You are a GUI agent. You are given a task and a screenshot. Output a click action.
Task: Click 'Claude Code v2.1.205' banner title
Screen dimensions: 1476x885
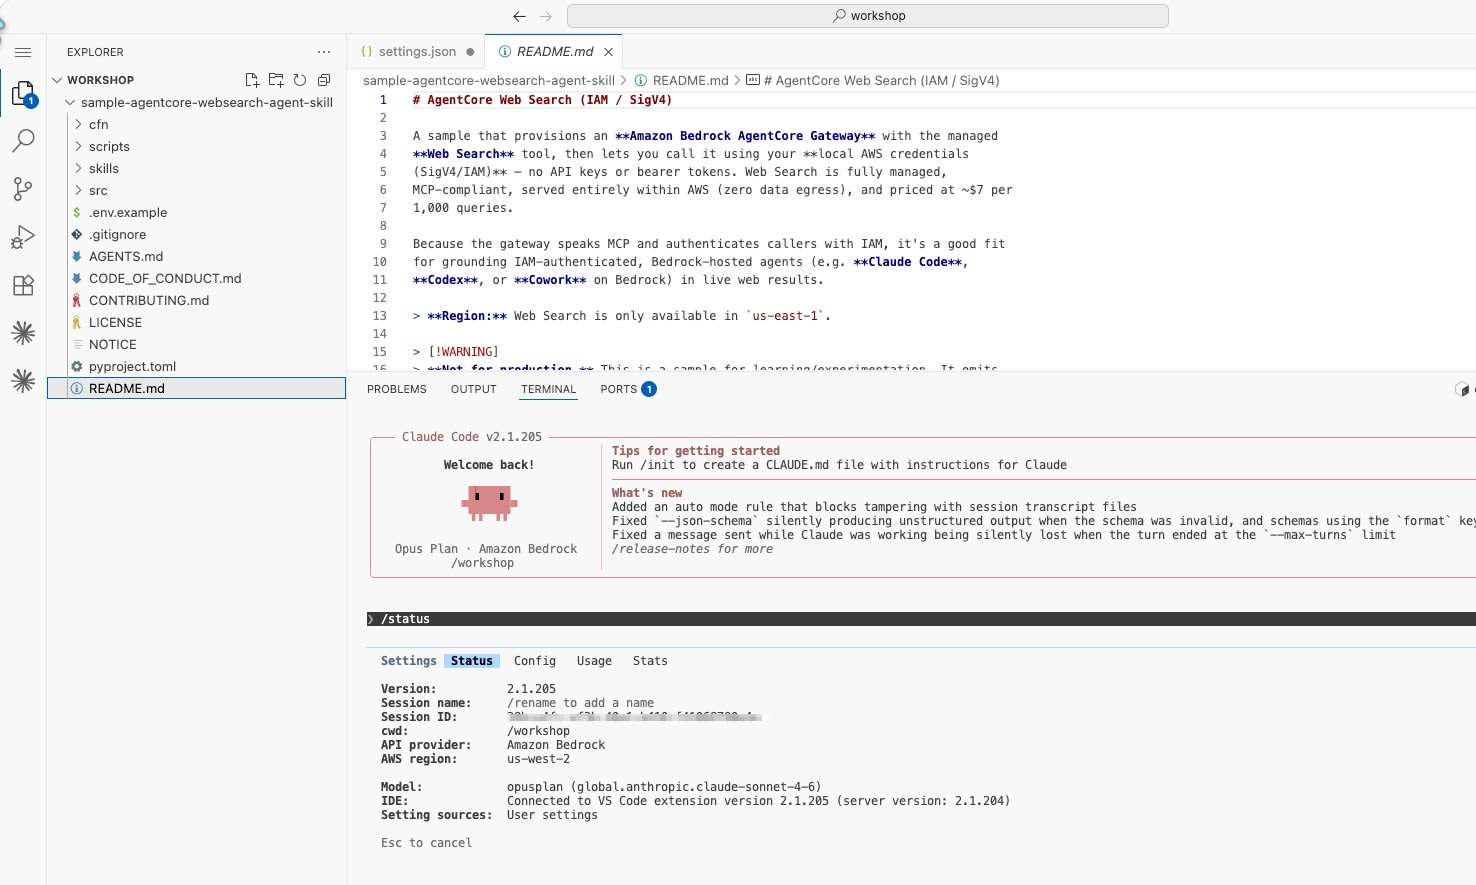(472, 437)
